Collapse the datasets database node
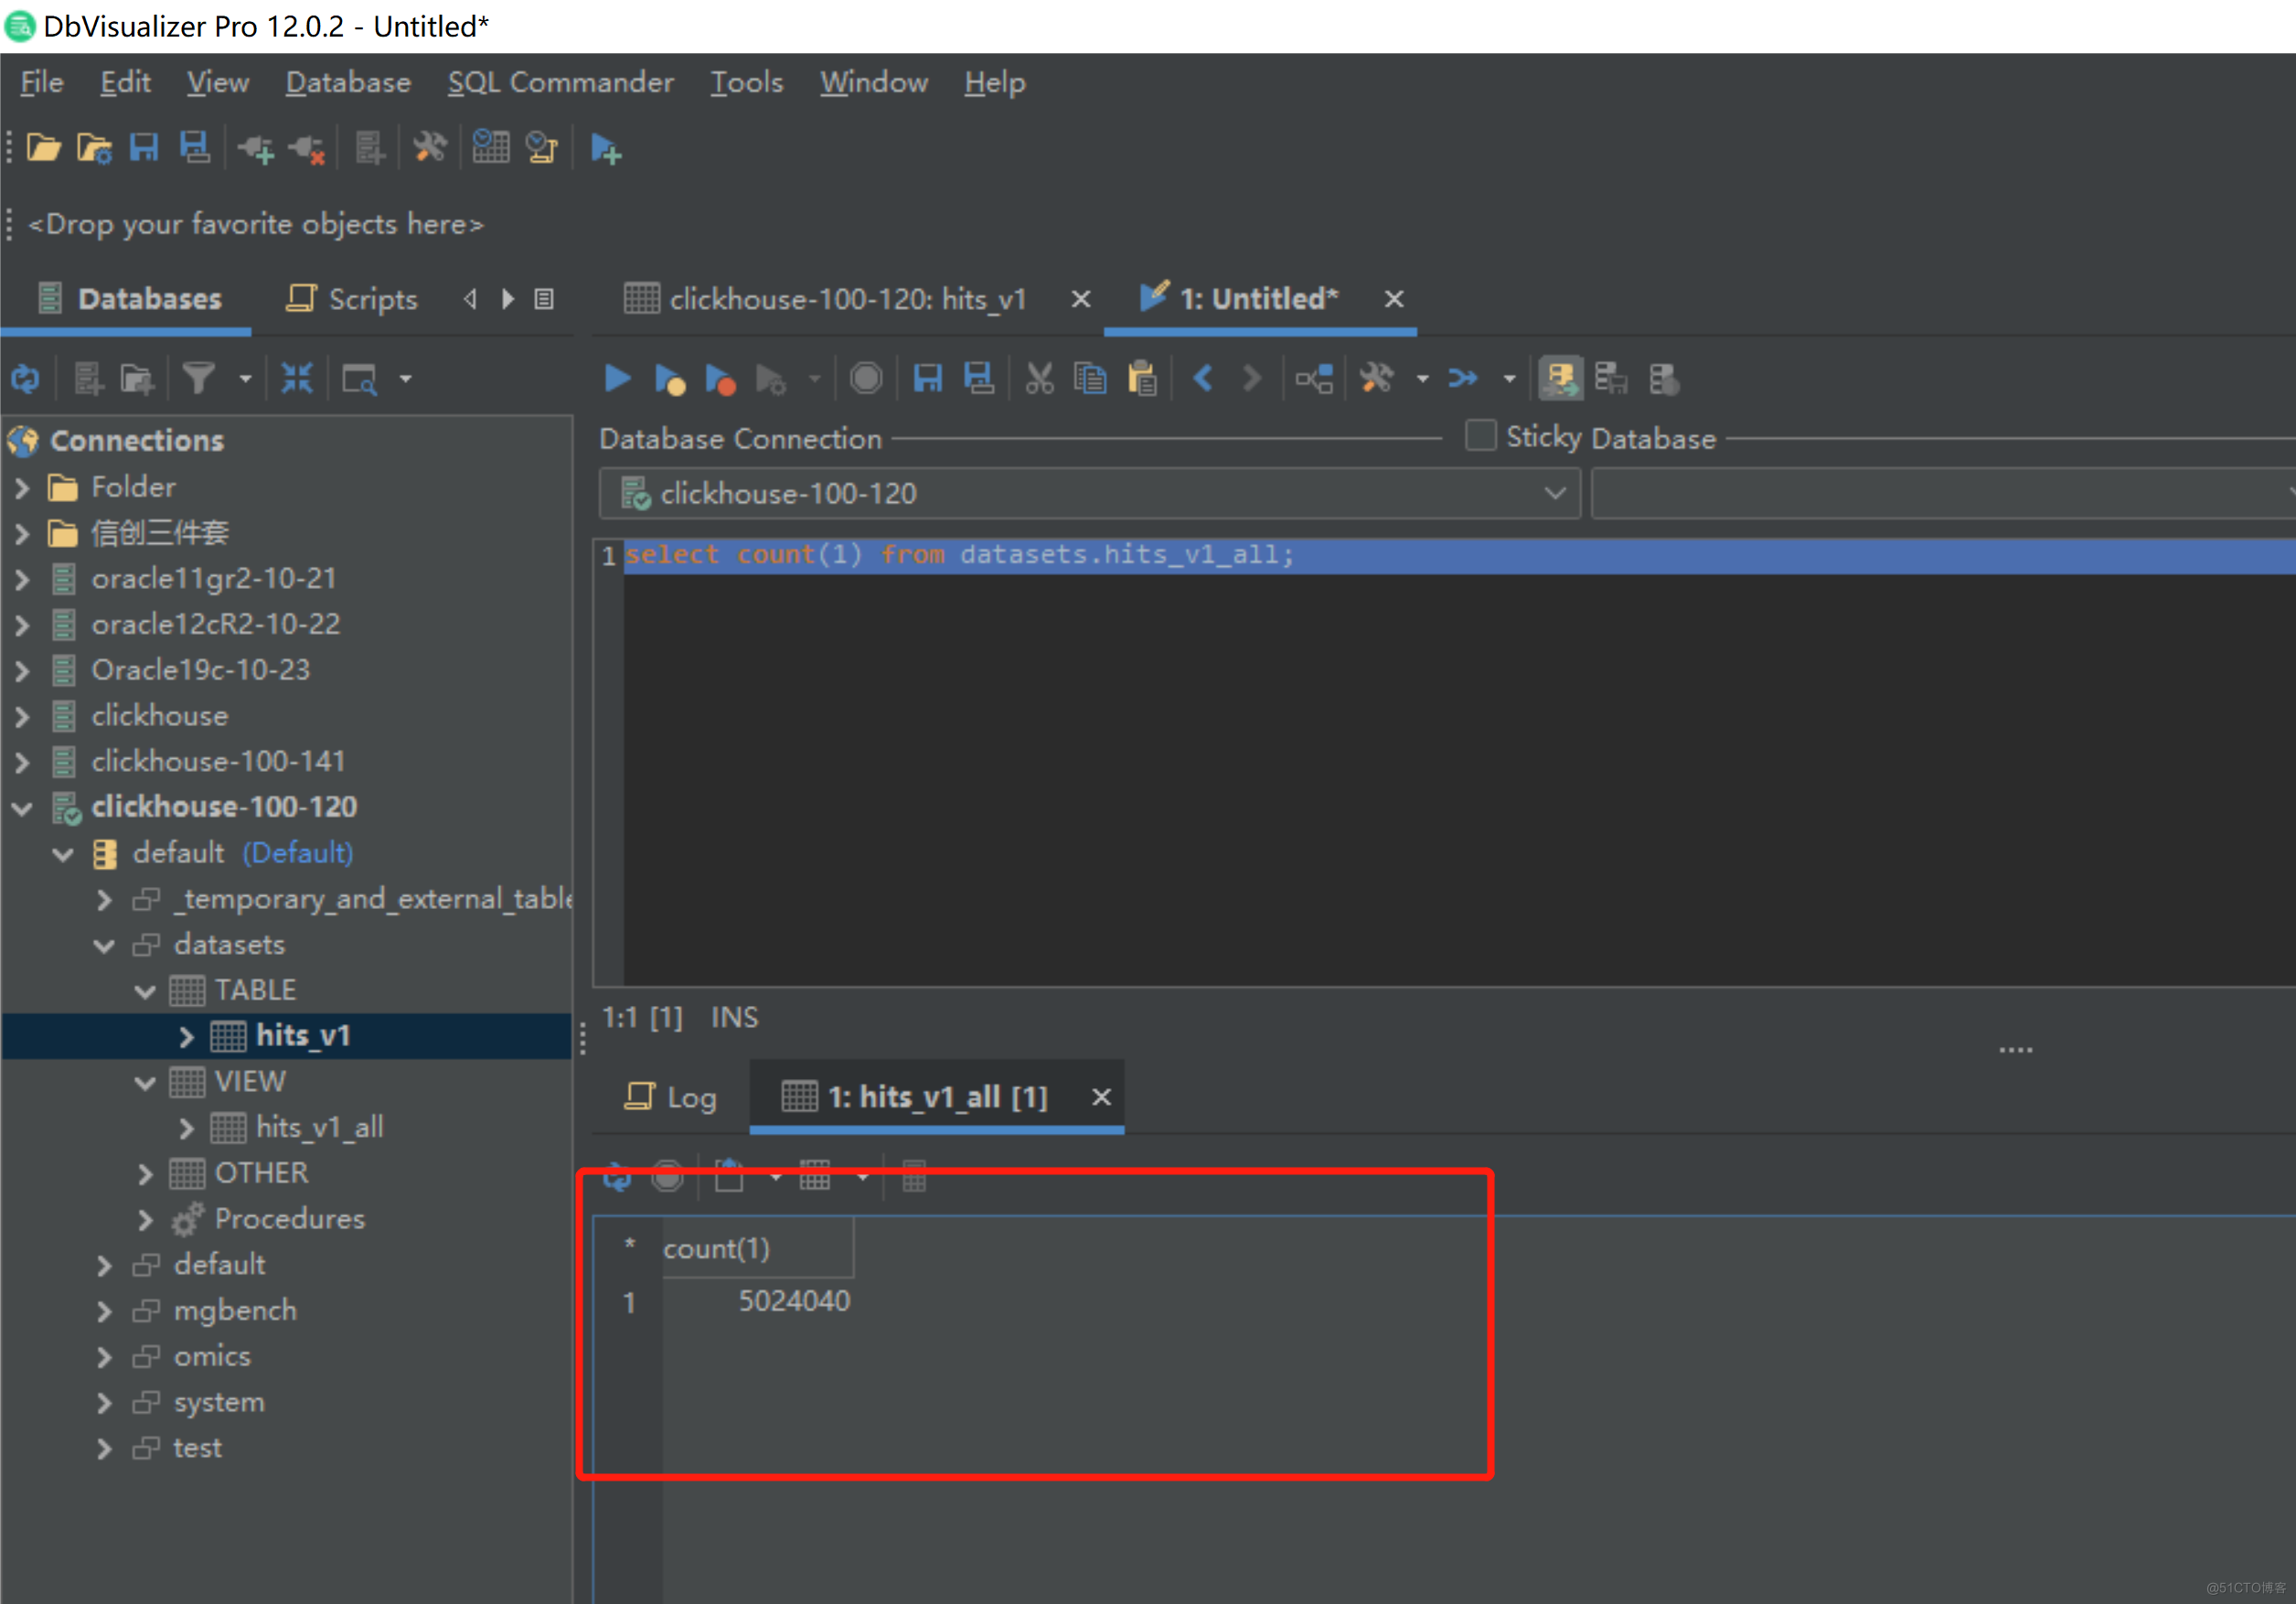This screenshot has height=1604, width=2296. 104,945
